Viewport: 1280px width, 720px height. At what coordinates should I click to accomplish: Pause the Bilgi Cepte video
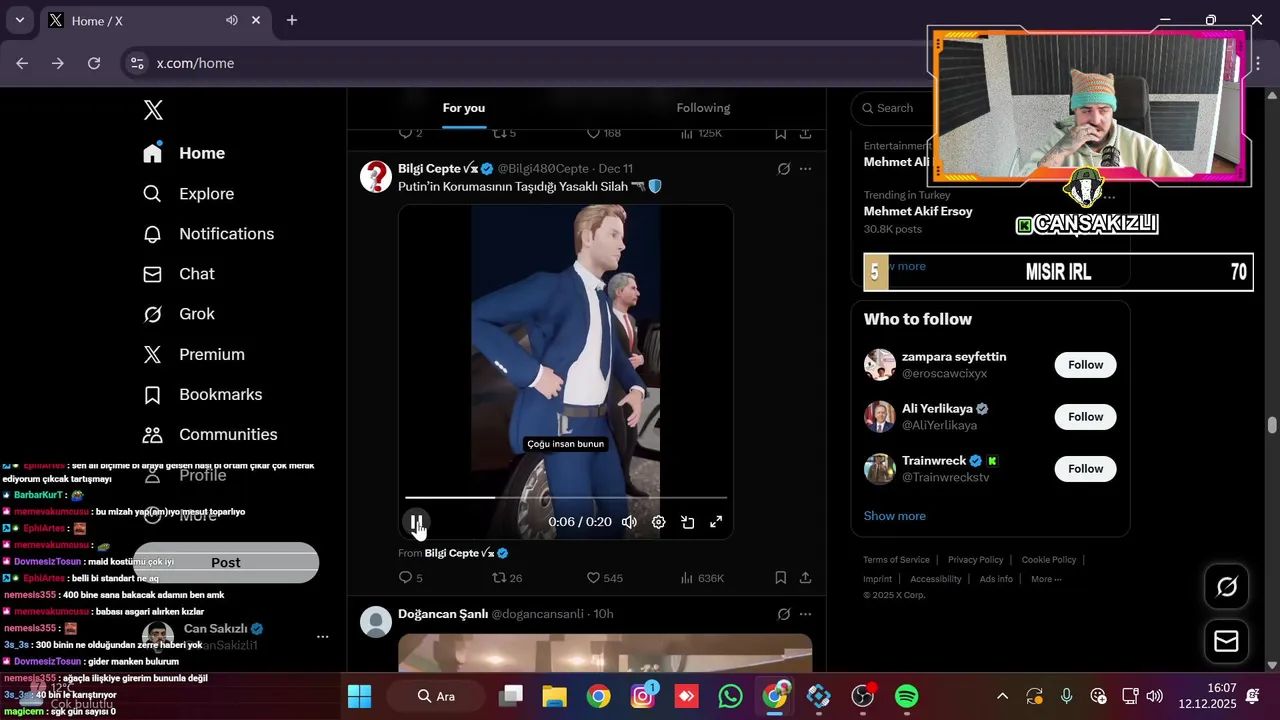coord(416,522)
